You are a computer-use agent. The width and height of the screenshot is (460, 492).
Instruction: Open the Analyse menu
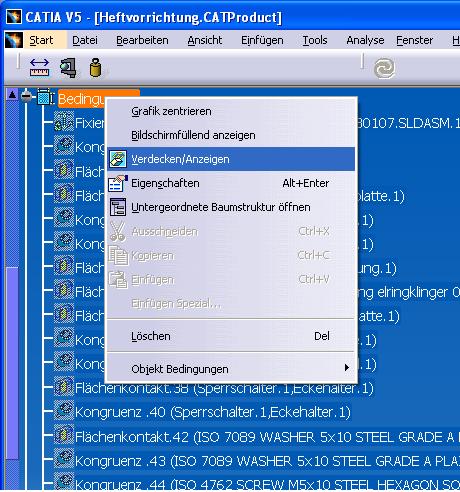click(365, 40)
